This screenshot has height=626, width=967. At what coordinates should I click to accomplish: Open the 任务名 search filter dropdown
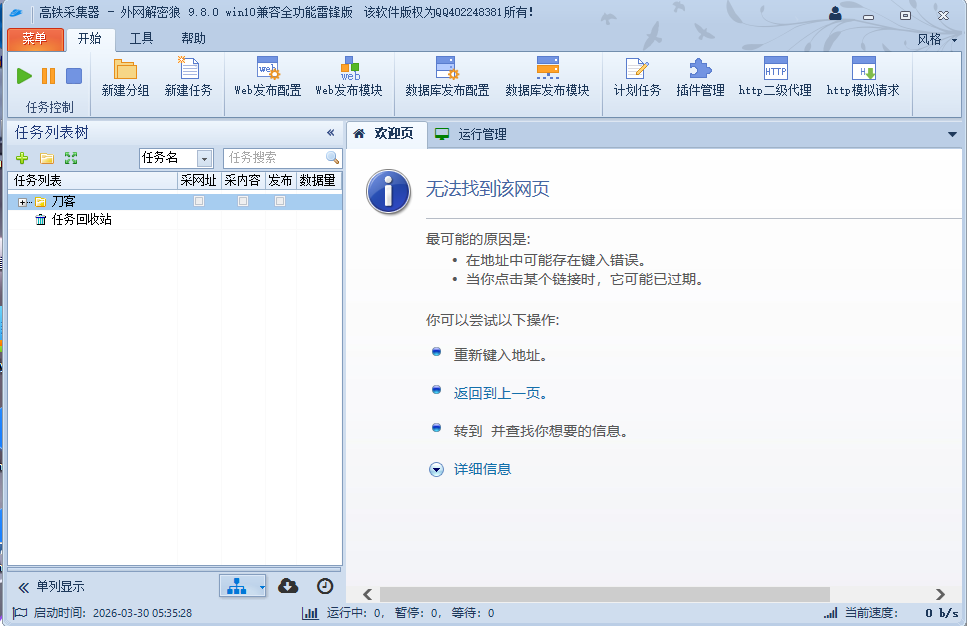205,158
